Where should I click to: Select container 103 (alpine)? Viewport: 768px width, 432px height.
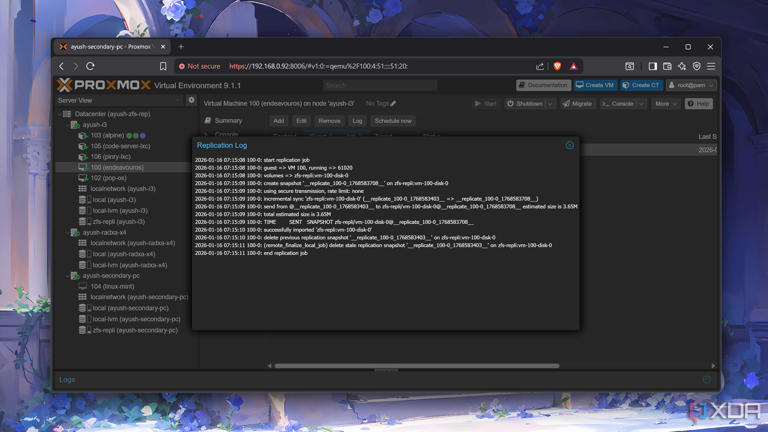pyautogui.click(x=107, y=136)
